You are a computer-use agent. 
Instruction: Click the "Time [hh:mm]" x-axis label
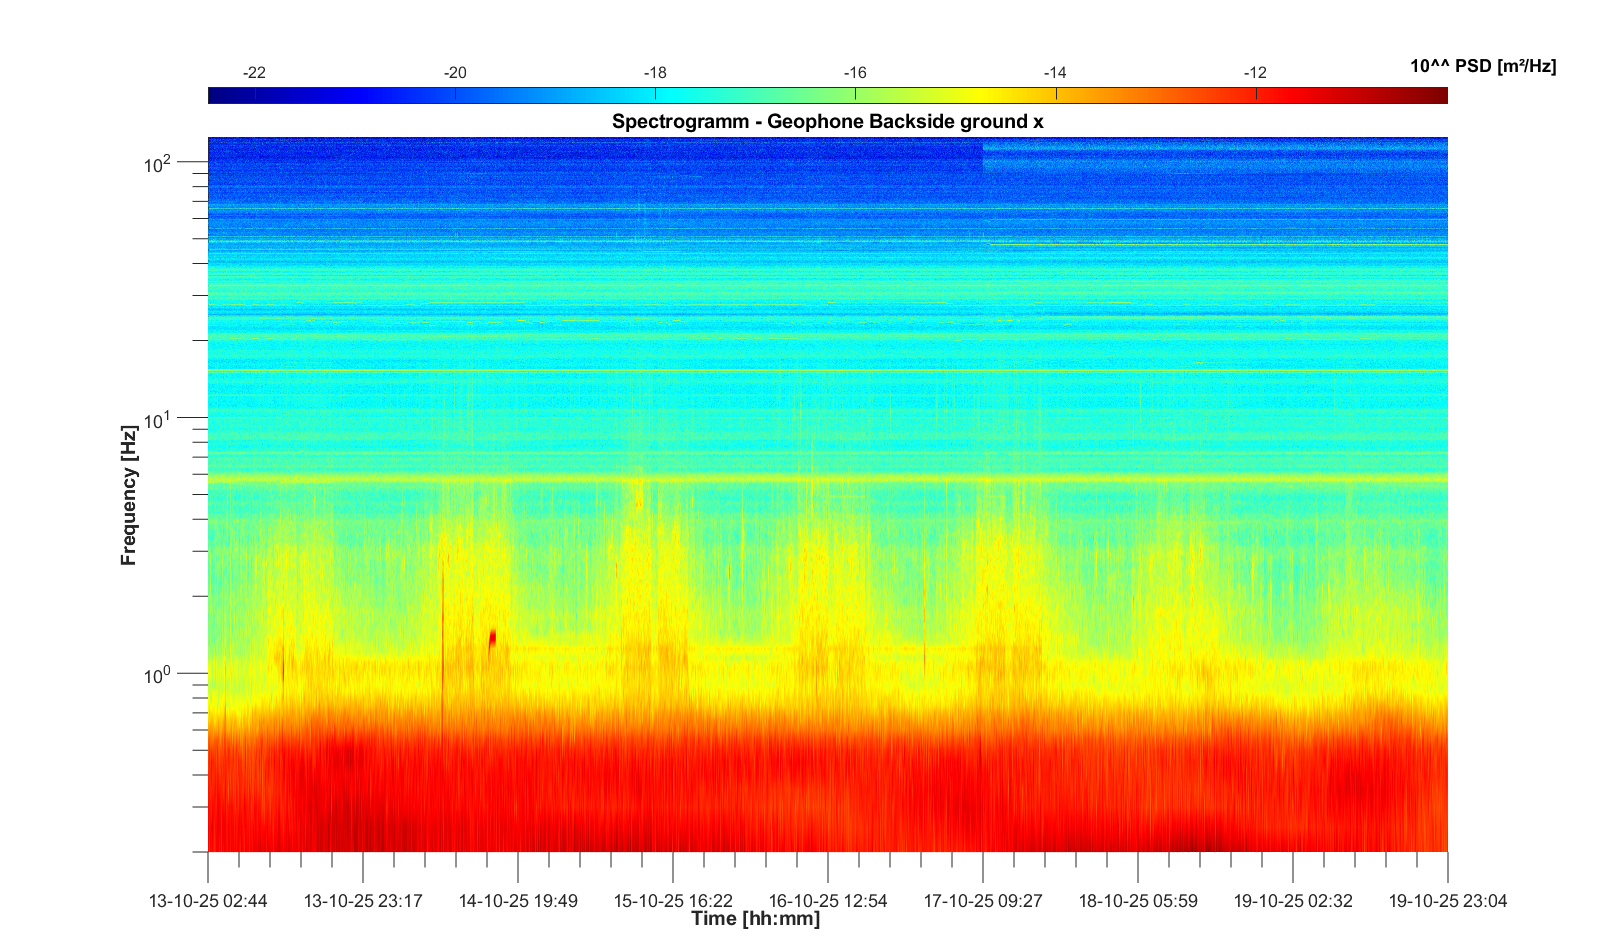[755, 918]
